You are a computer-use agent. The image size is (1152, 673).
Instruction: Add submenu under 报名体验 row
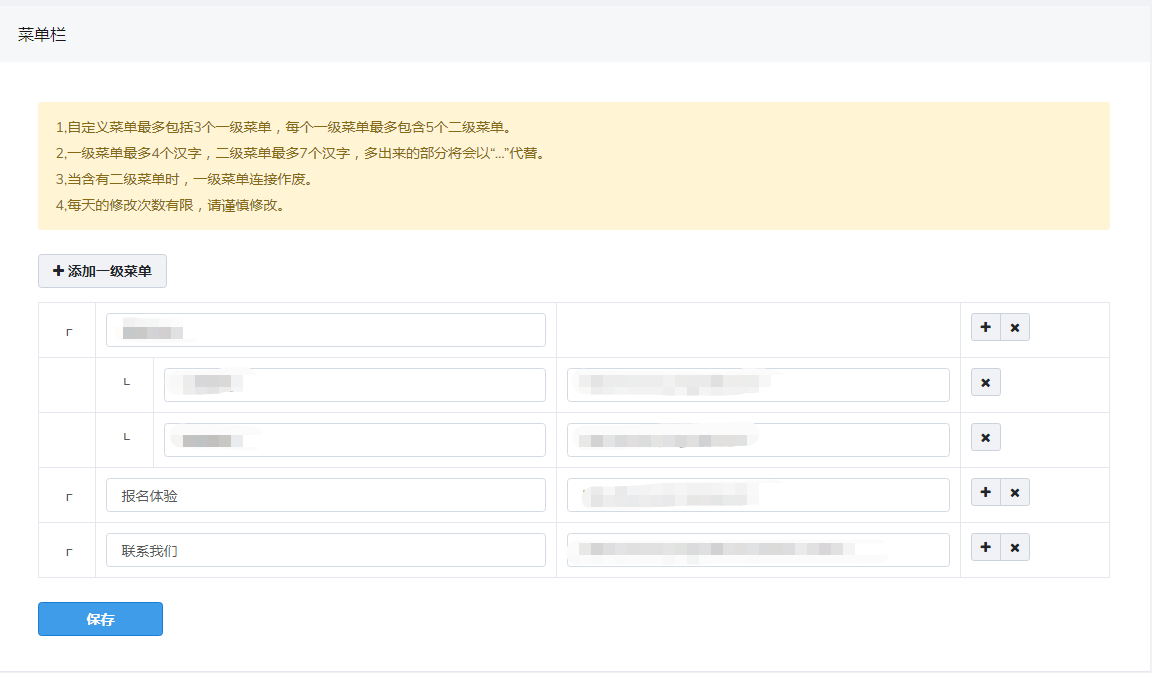click(x=985, y=492)
